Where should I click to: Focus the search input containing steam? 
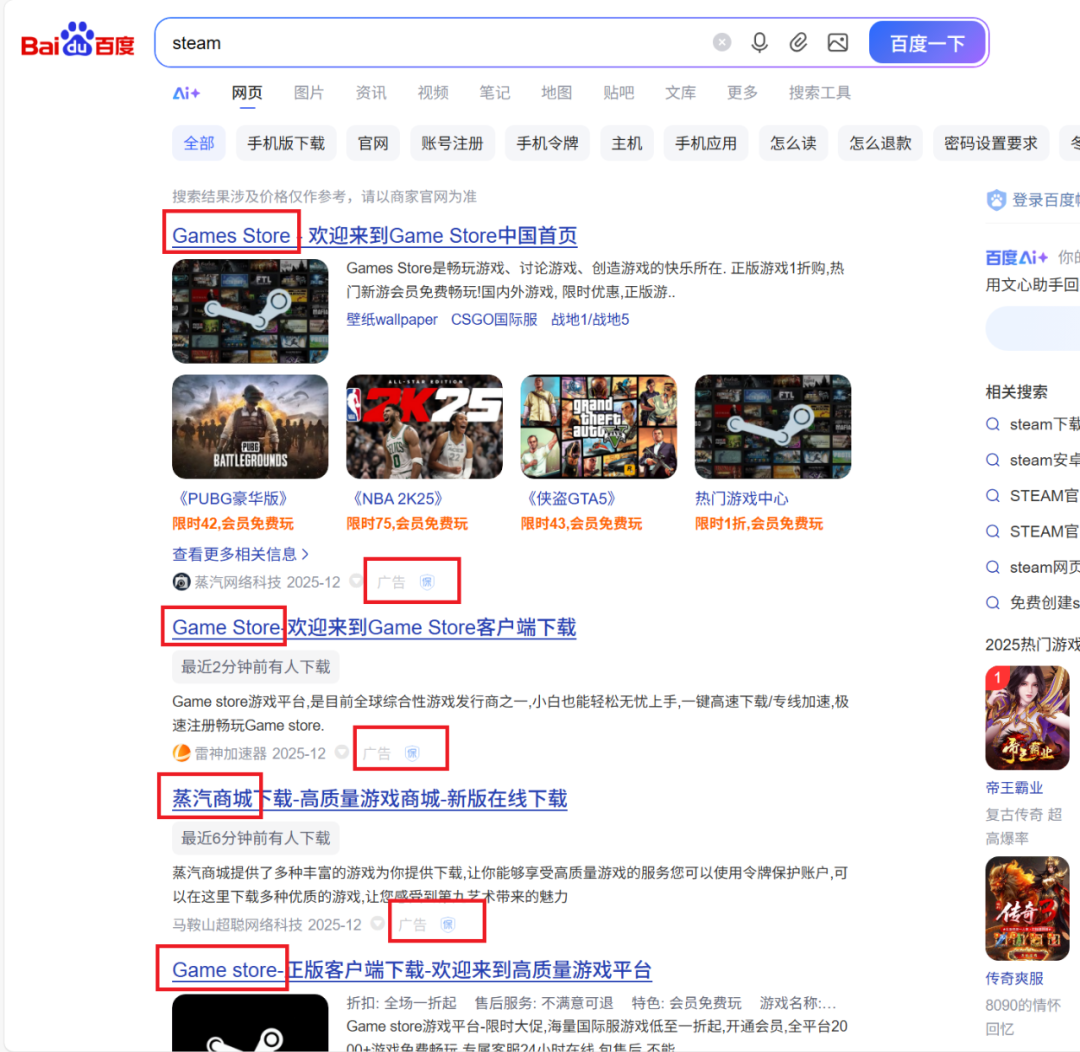434,43
